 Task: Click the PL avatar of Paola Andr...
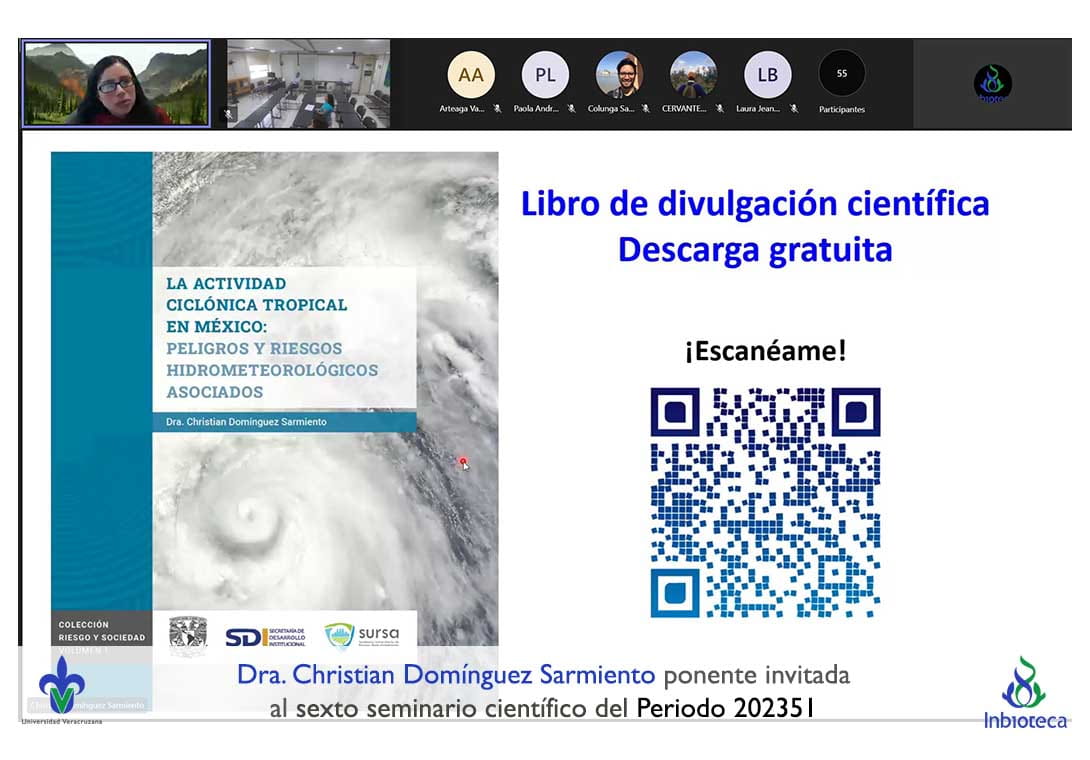coord(545,75)
